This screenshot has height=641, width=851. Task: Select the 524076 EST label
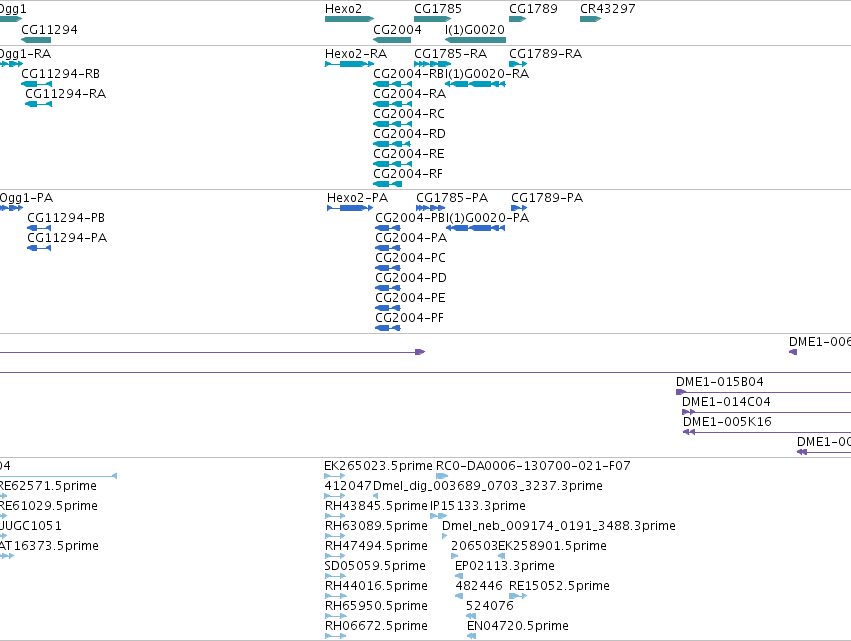coord(490,606)
